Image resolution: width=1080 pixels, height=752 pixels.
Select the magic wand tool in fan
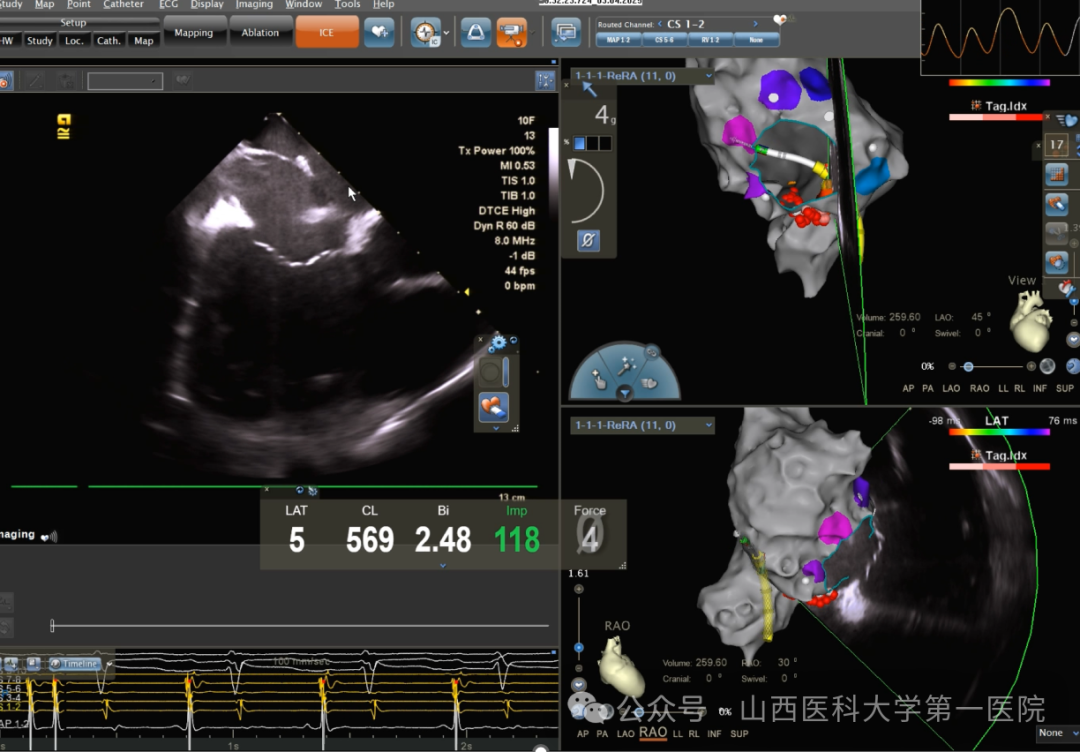tap(625, 366)
